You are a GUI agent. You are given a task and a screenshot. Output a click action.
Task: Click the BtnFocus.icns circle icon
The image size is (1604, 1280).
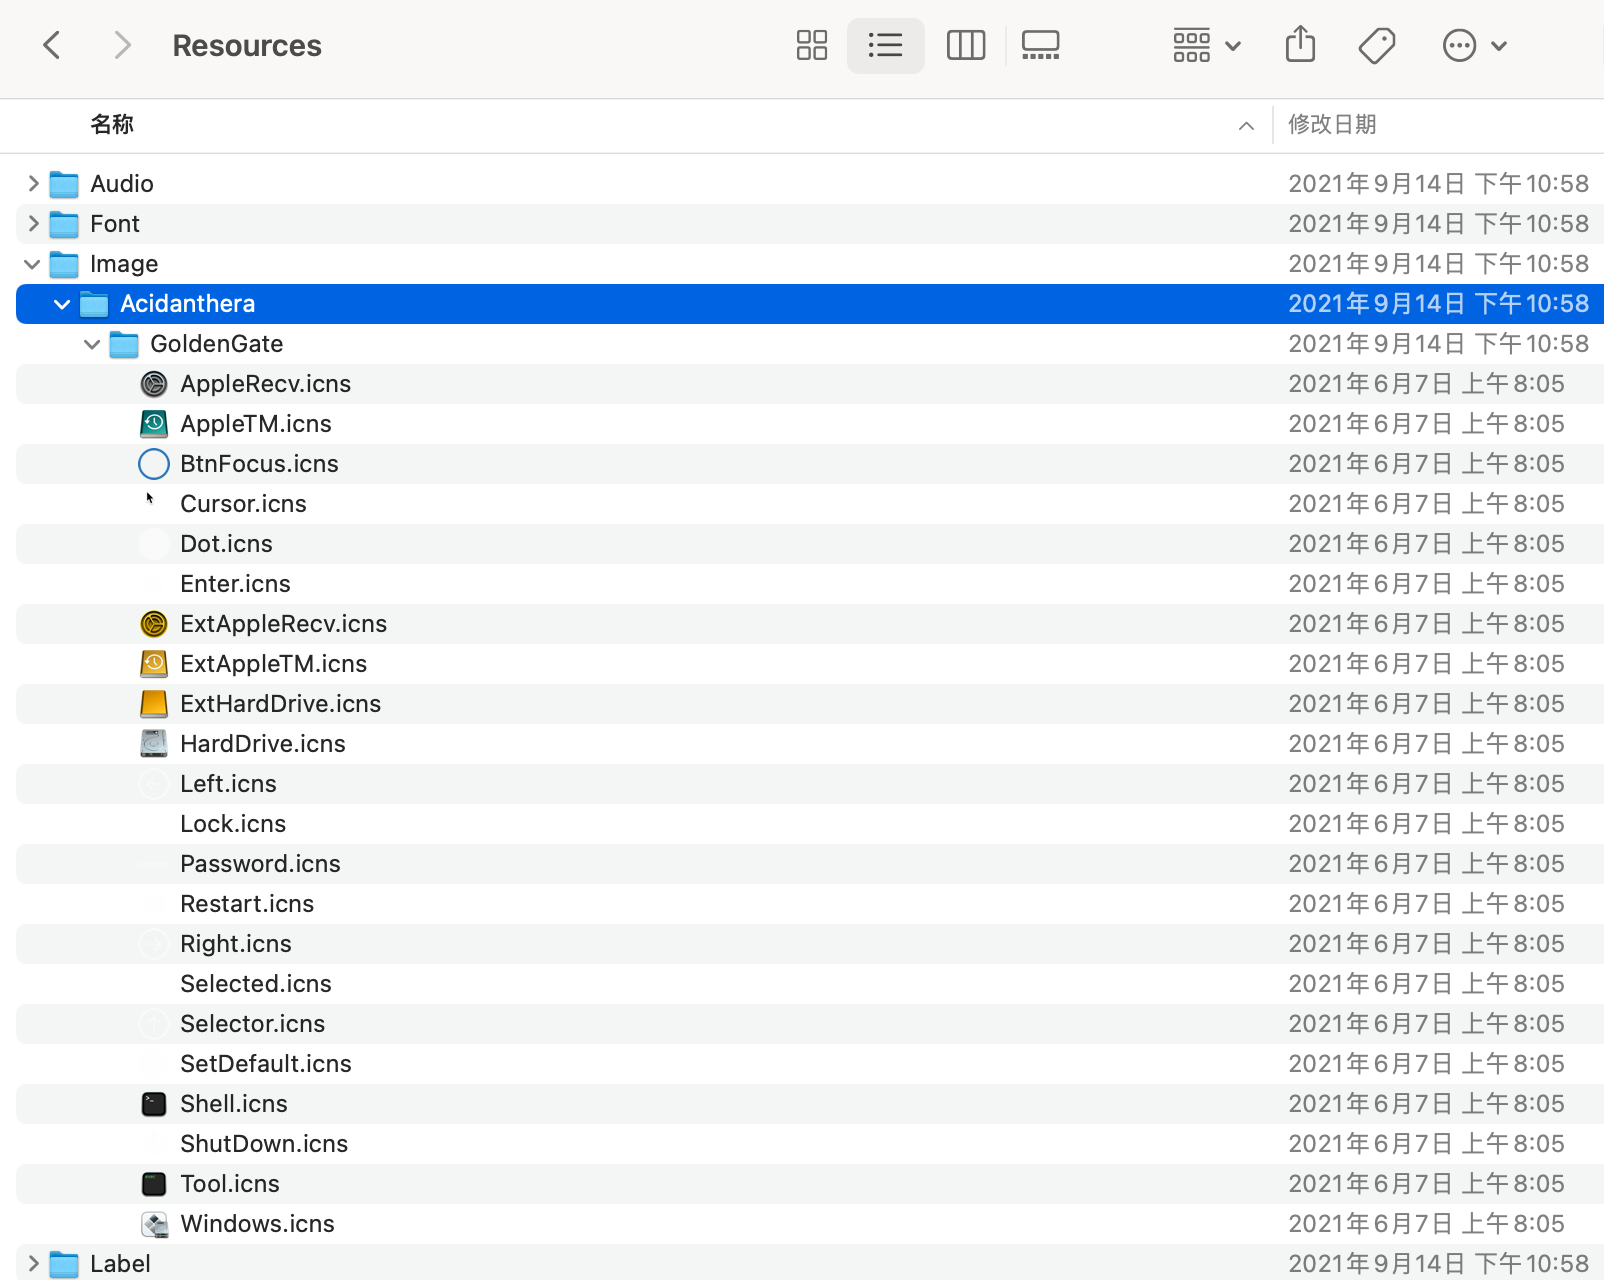click(x=154, y=464)
